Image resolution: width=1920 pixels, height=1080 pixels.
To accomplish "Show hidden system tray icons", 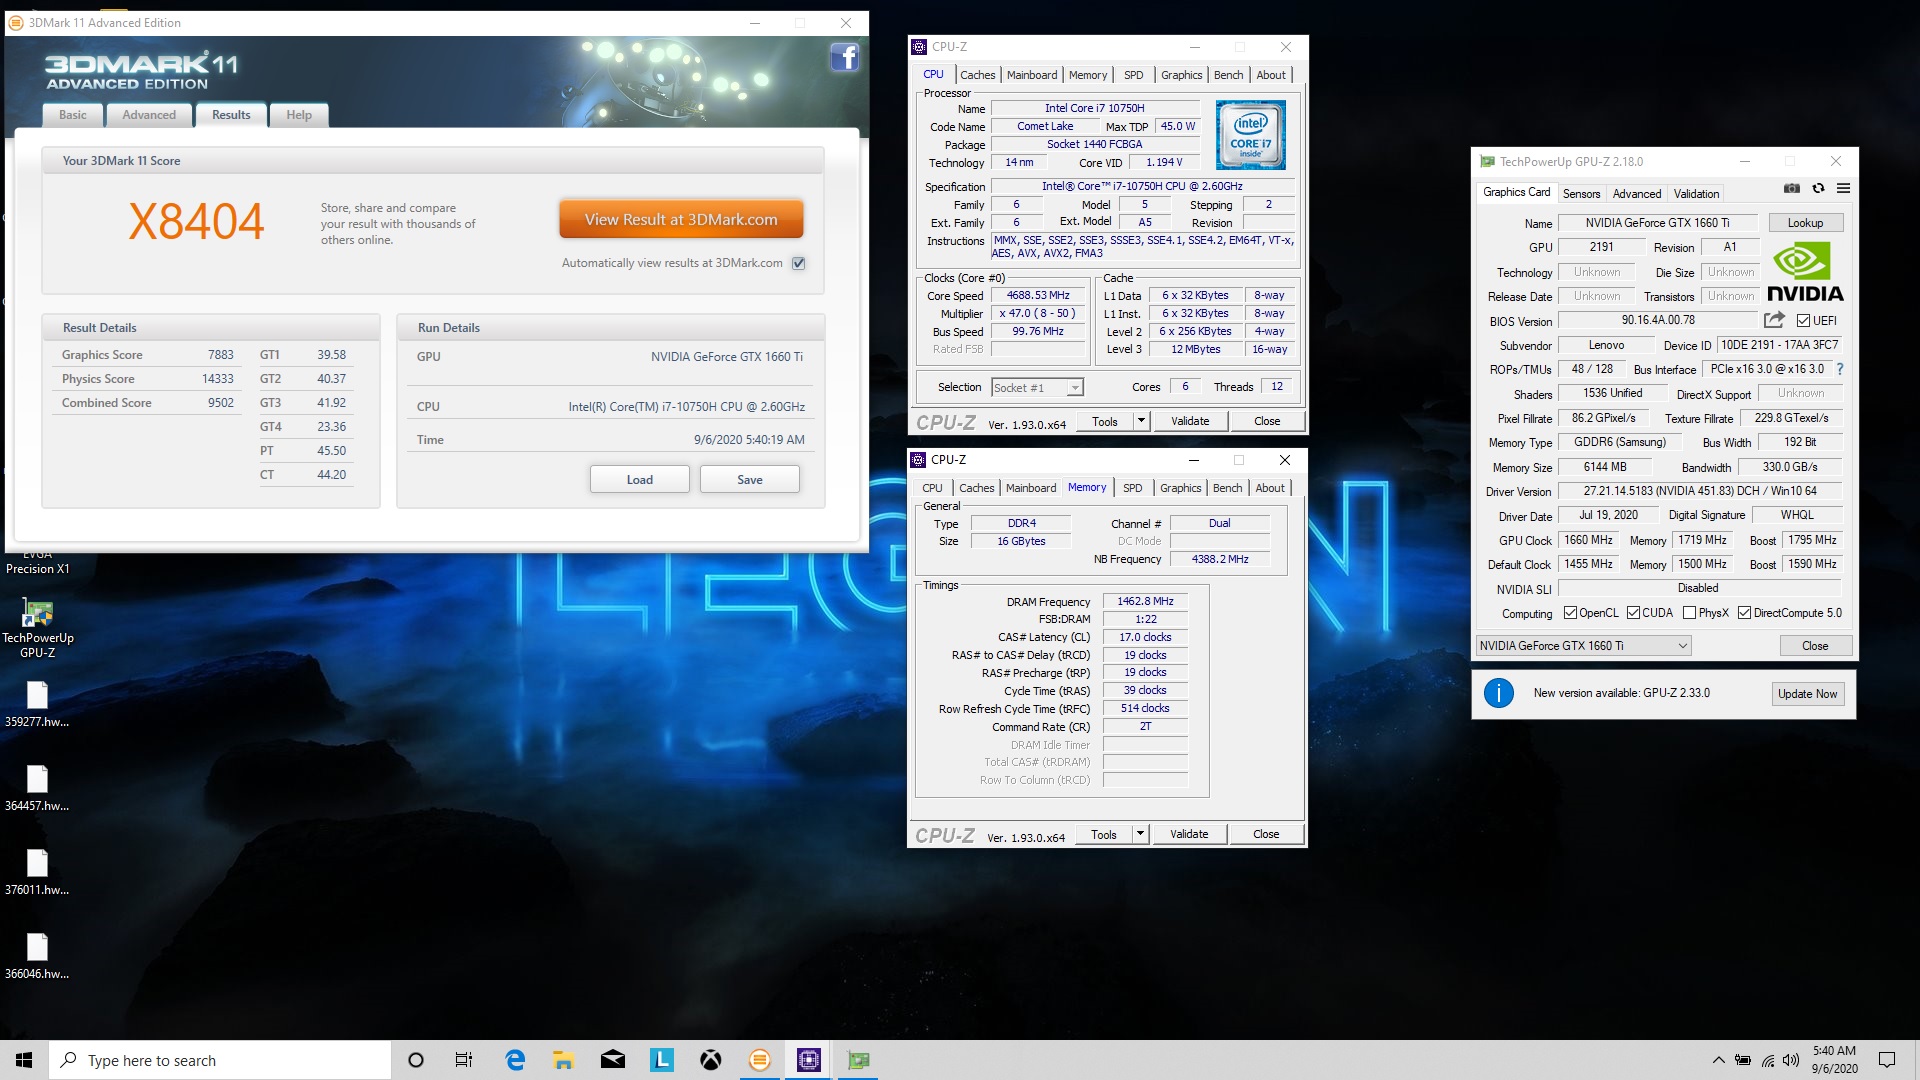I will 1718,1060.
